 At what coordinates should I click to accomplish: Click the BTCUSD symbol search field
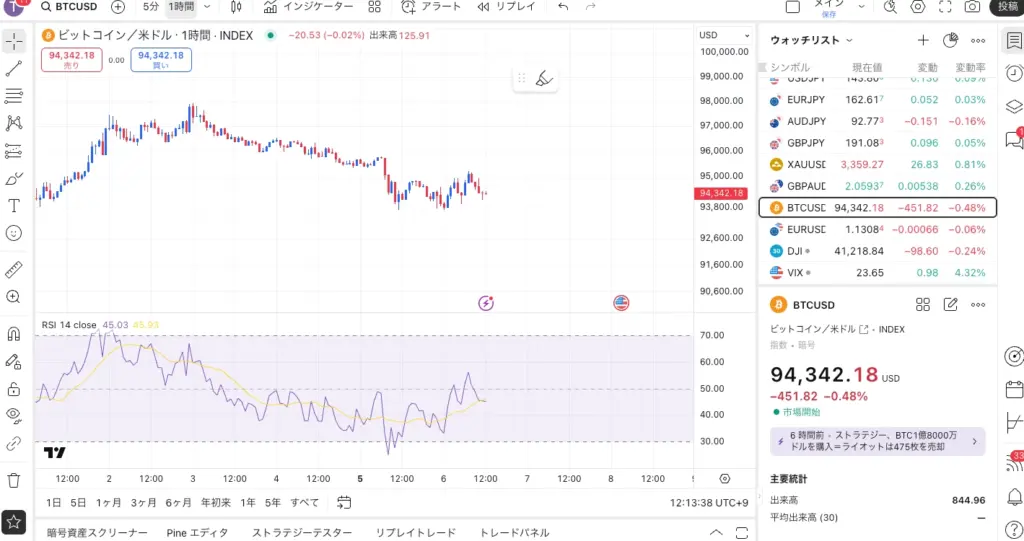click(69, 7)
